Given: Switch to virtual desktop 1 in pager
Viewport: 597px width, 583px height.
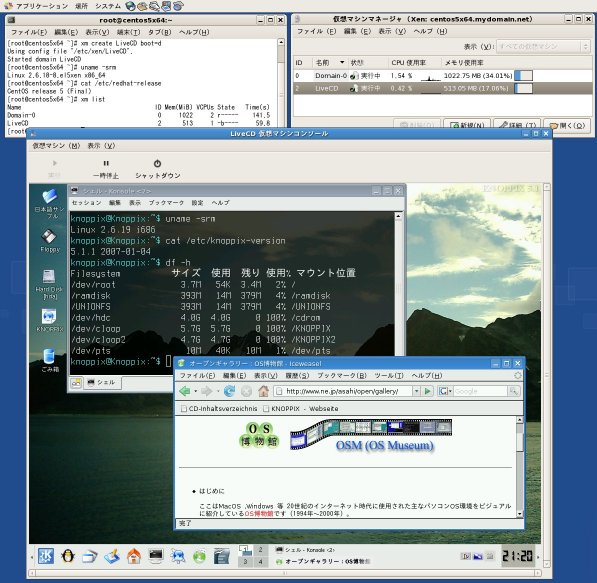Looking at the screenshot, I should point(245,550).
